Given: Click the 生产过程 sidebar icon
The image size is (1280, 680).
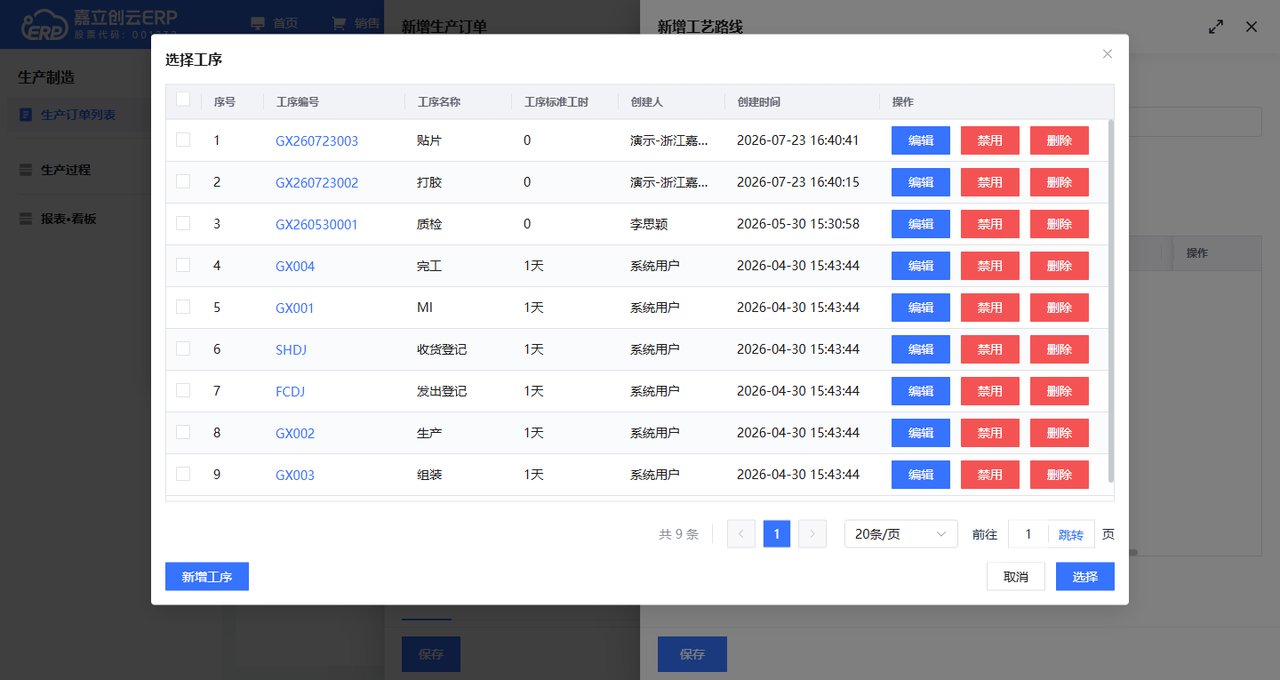Looking at the screenshot, I should pos(26,170).
